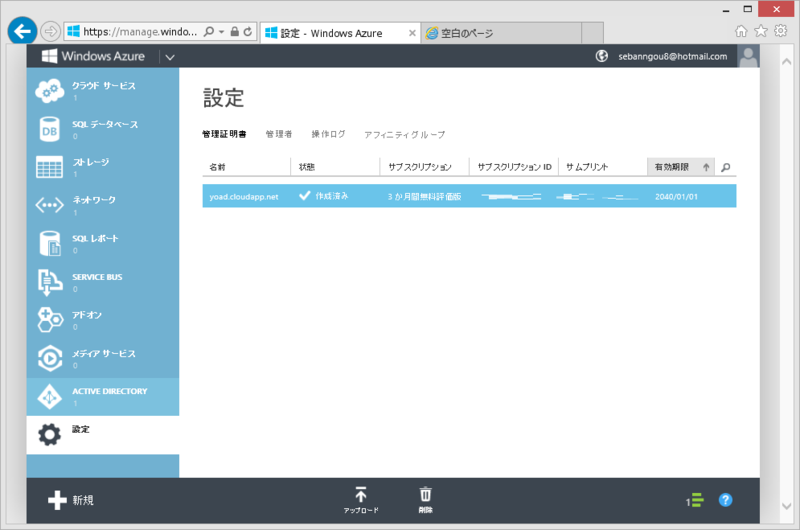Click the New plus icon
Screen dimensions: 800x530
click(57, 500)
